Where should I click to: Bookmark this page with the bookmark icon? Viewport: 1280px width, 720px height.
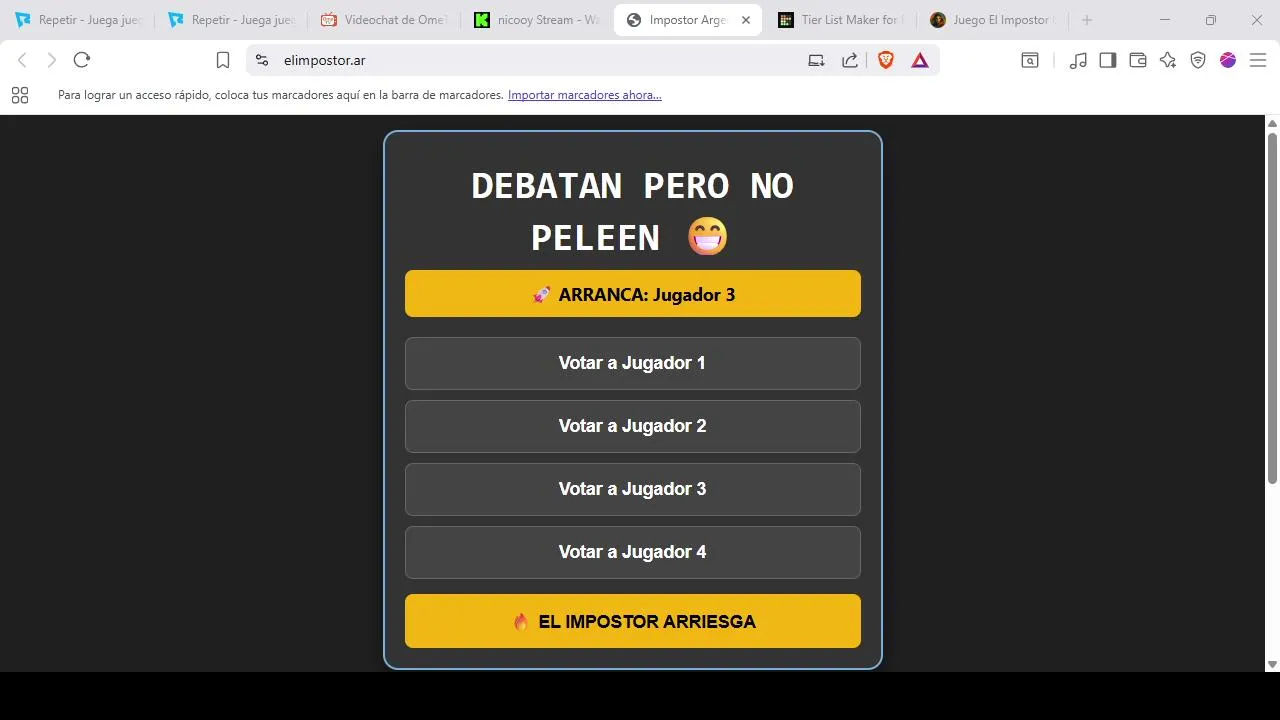(223, 60)
